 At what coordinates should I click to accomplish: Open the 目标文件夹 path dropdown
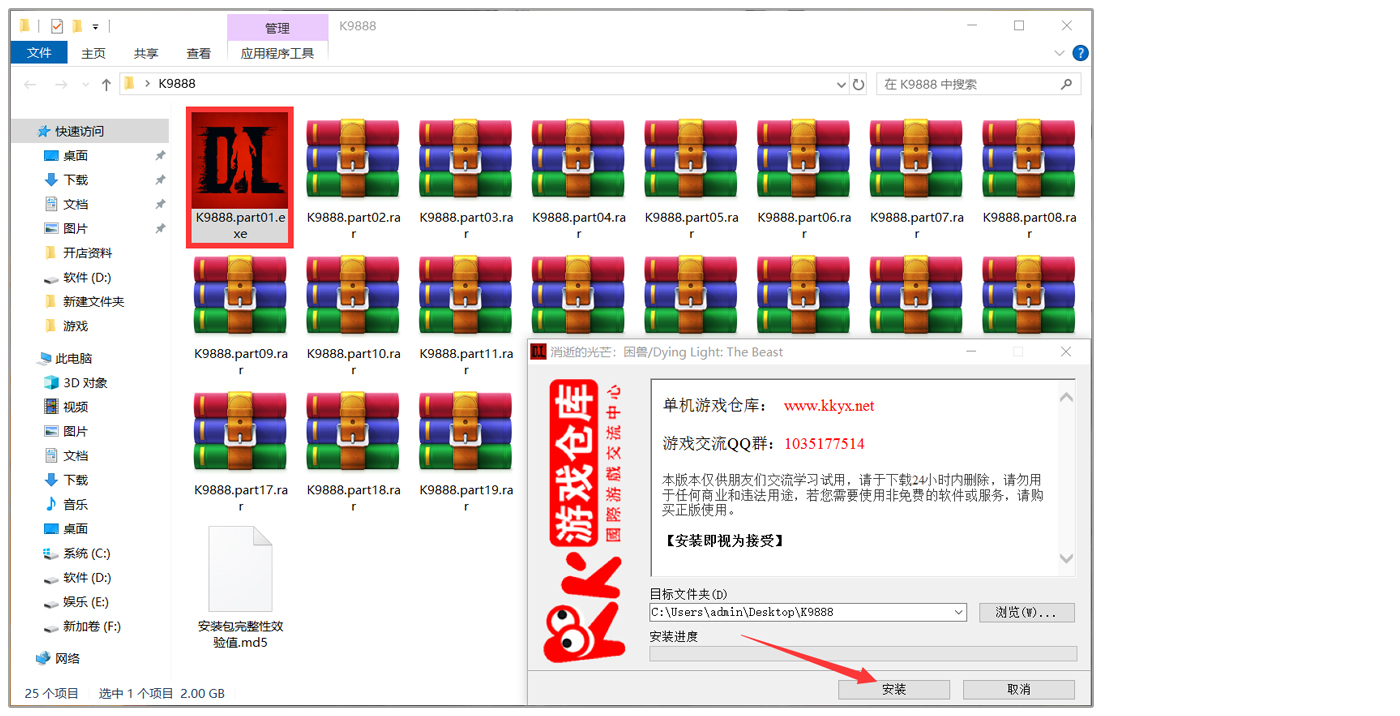coord(959,612)
